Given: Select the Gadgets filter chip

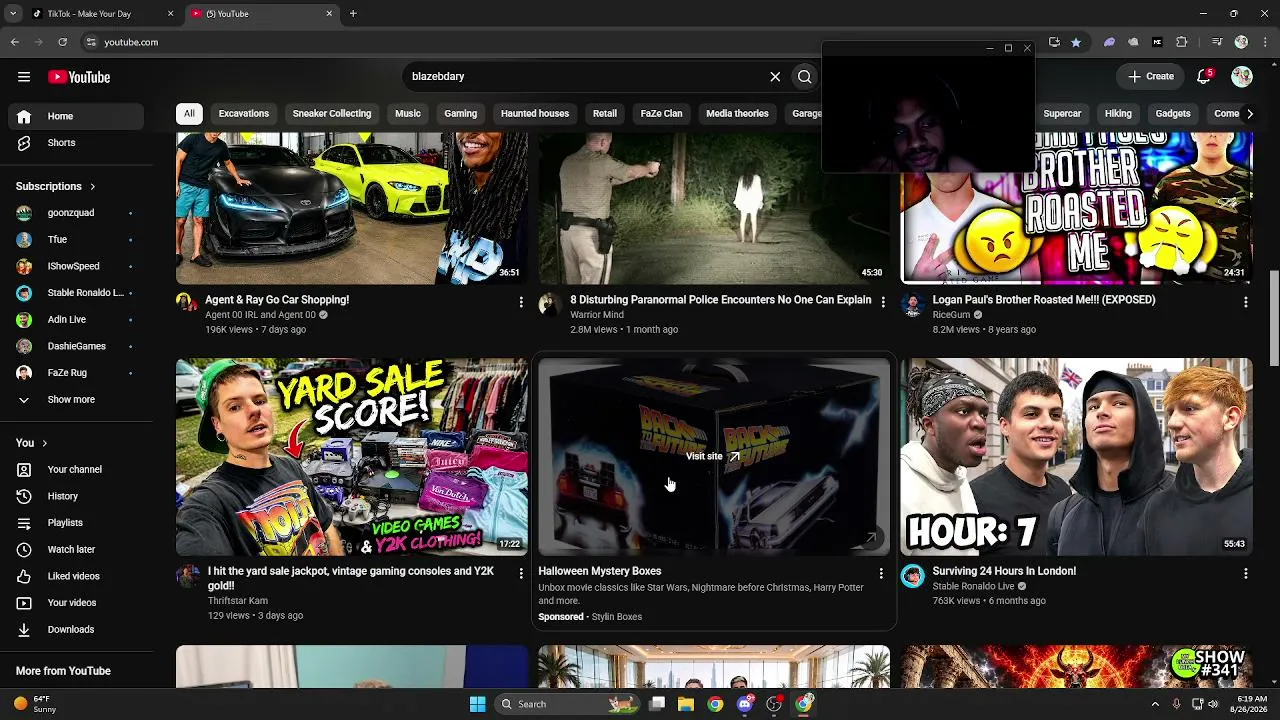Looking at the screenshot, I should click(x=1173, y=114).
